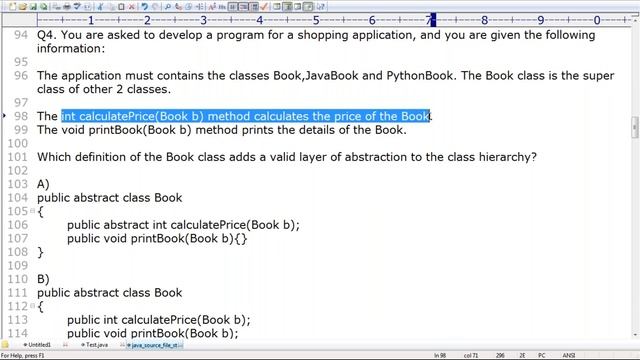Click 'For Help, press F1' status text

pos(22,356)
